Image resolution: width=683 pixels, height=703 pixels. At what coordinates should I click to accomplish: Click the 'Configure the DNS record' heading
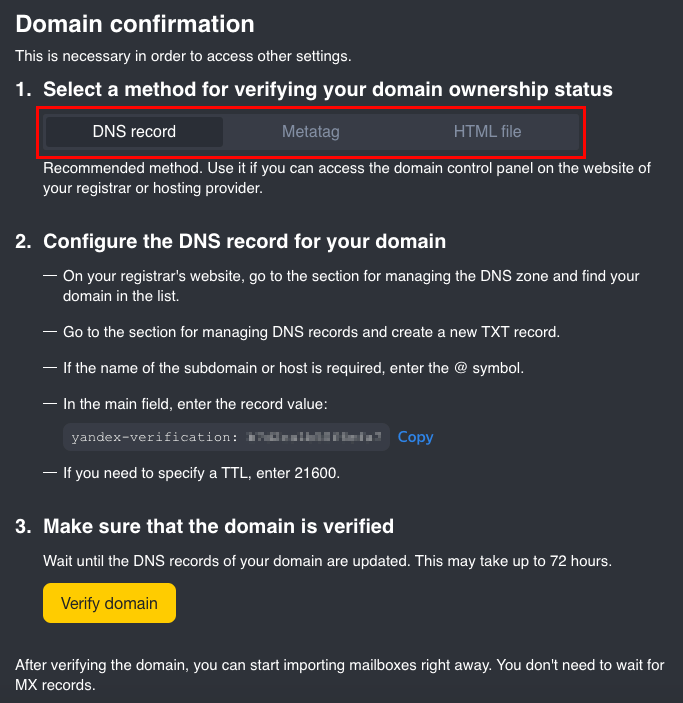(x=231, y=241)
